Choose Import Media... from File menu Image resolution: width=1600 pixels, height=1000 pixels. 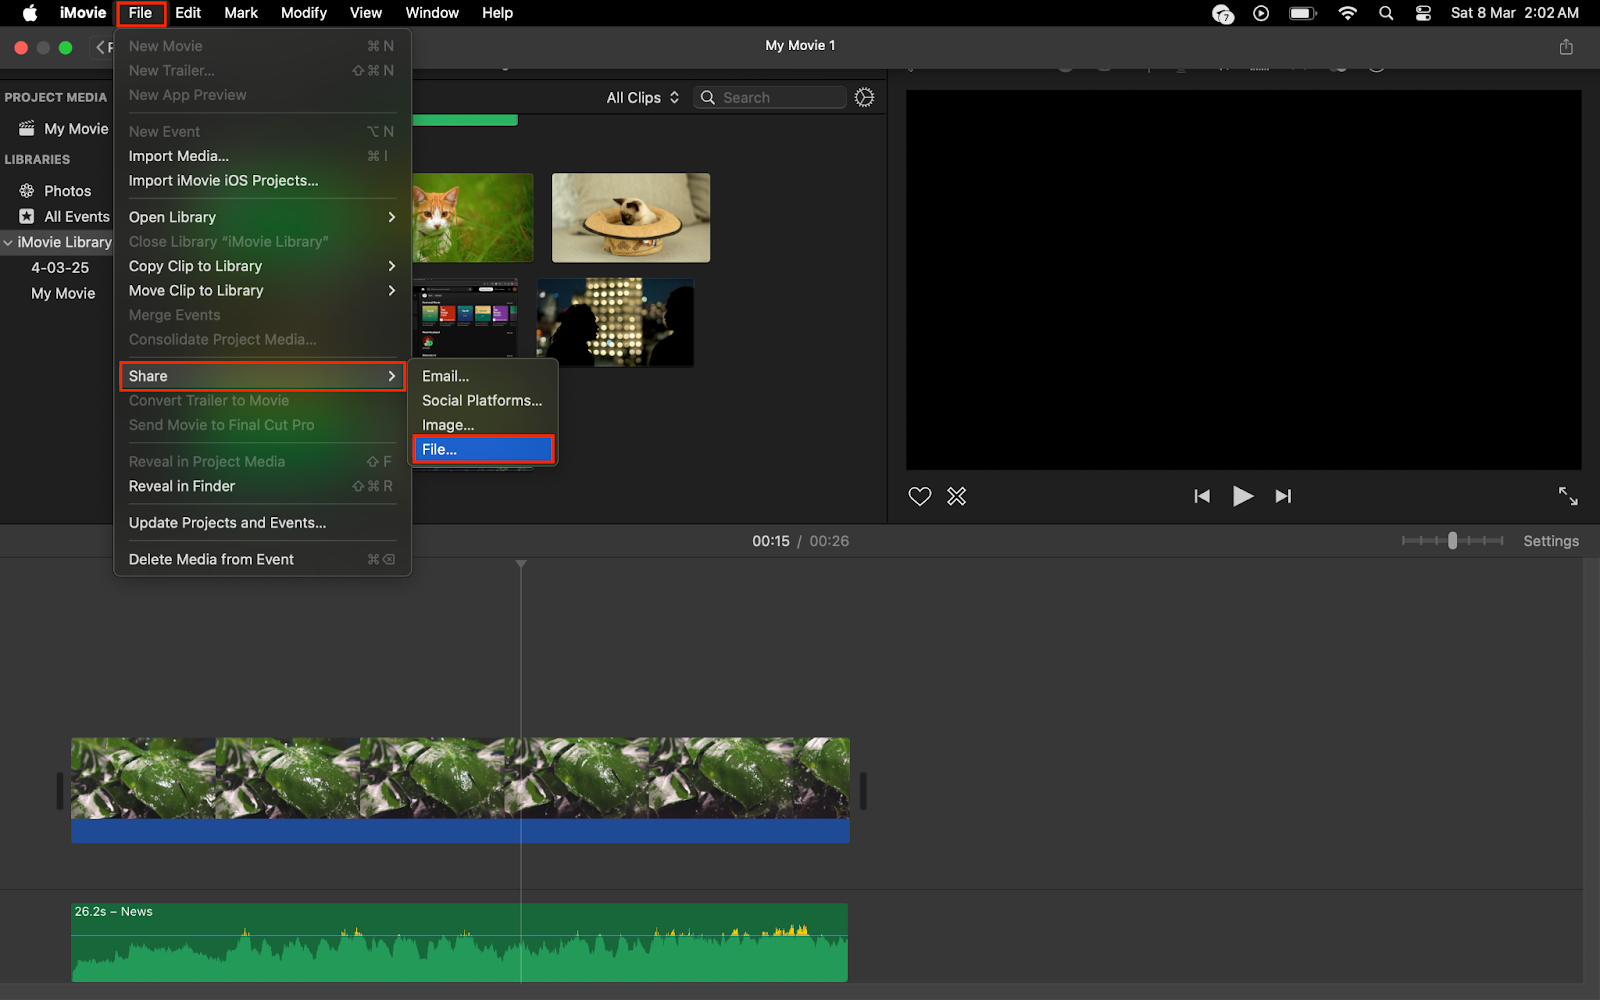179,156
